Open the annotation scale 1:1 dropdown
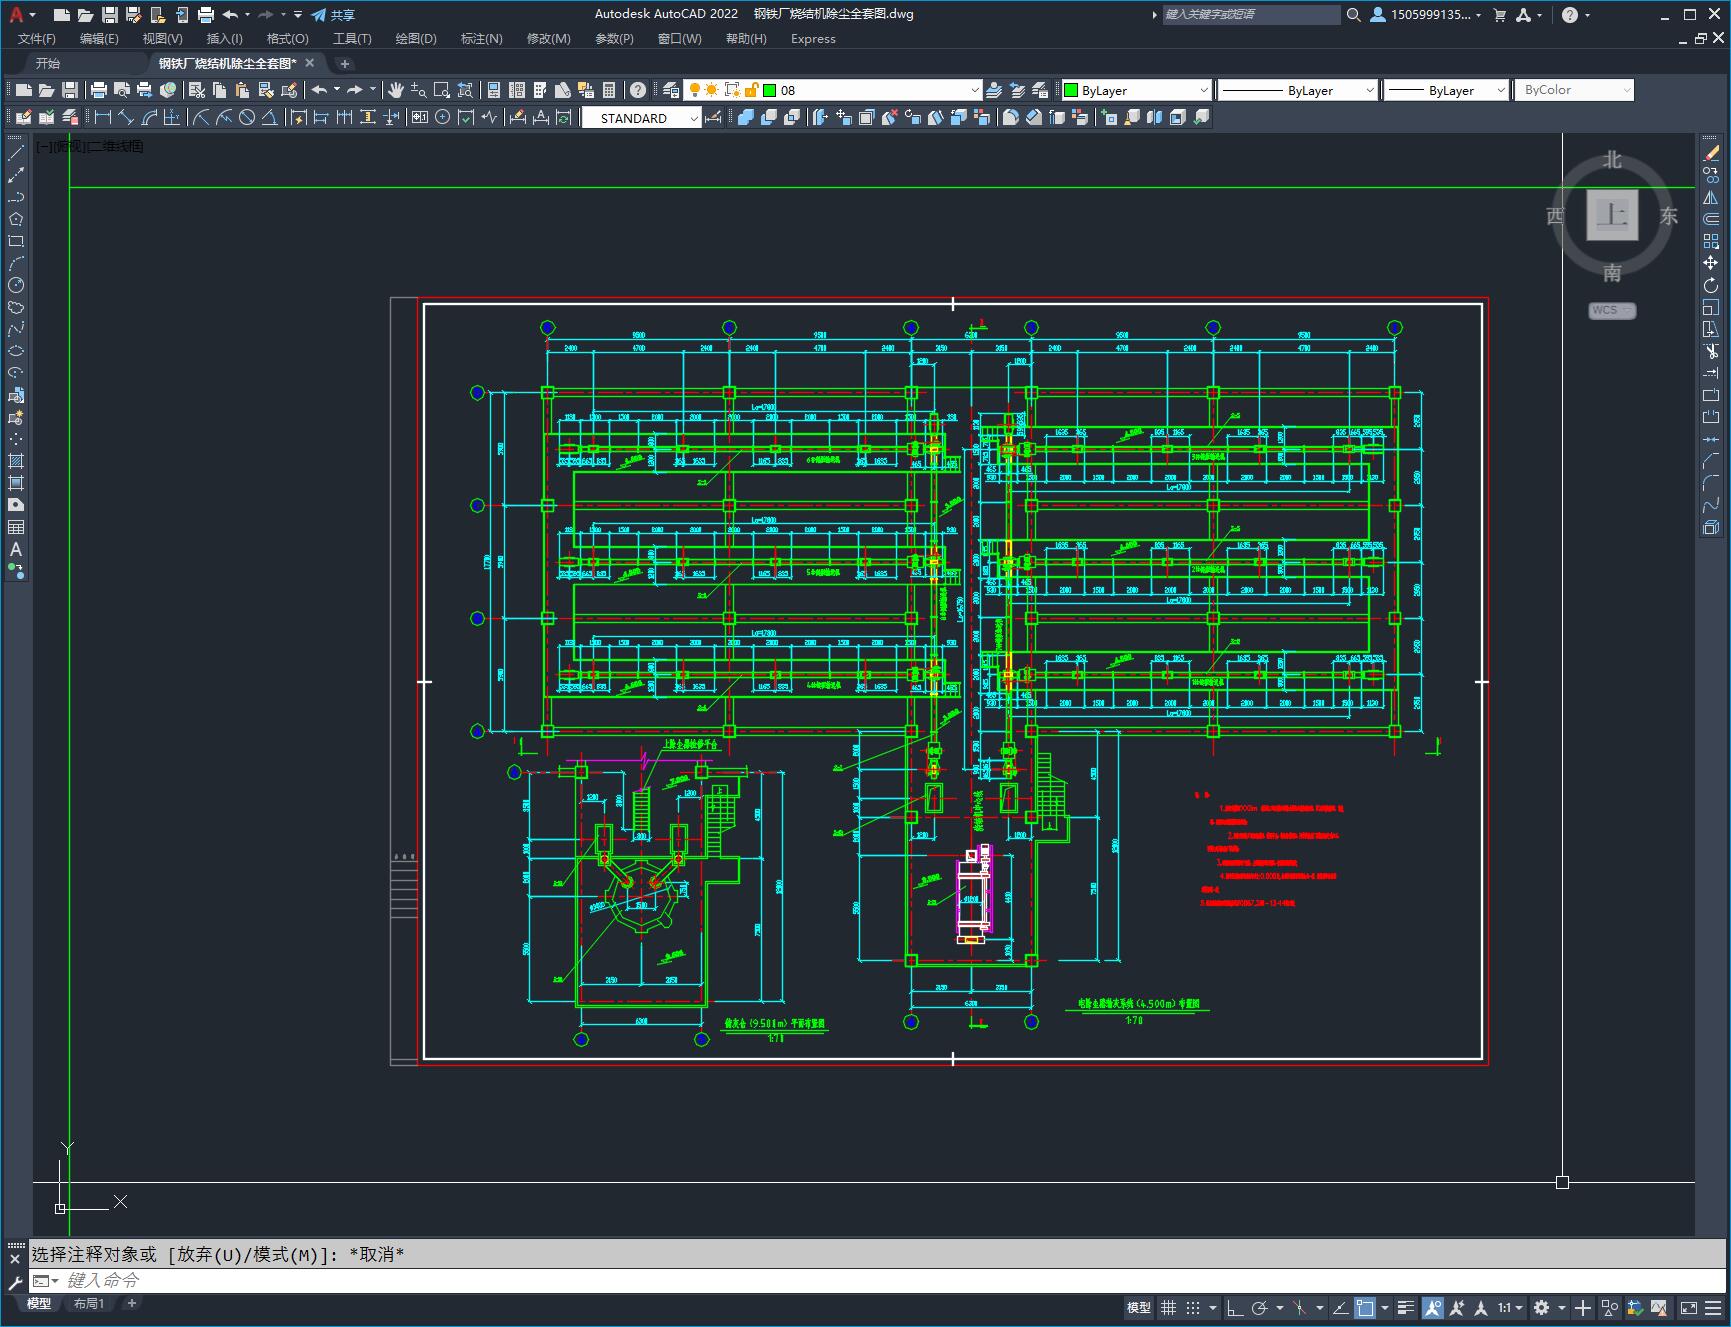Image resolution: width=1731 pixels, height=1327 pixels. coord(1510,1307)
